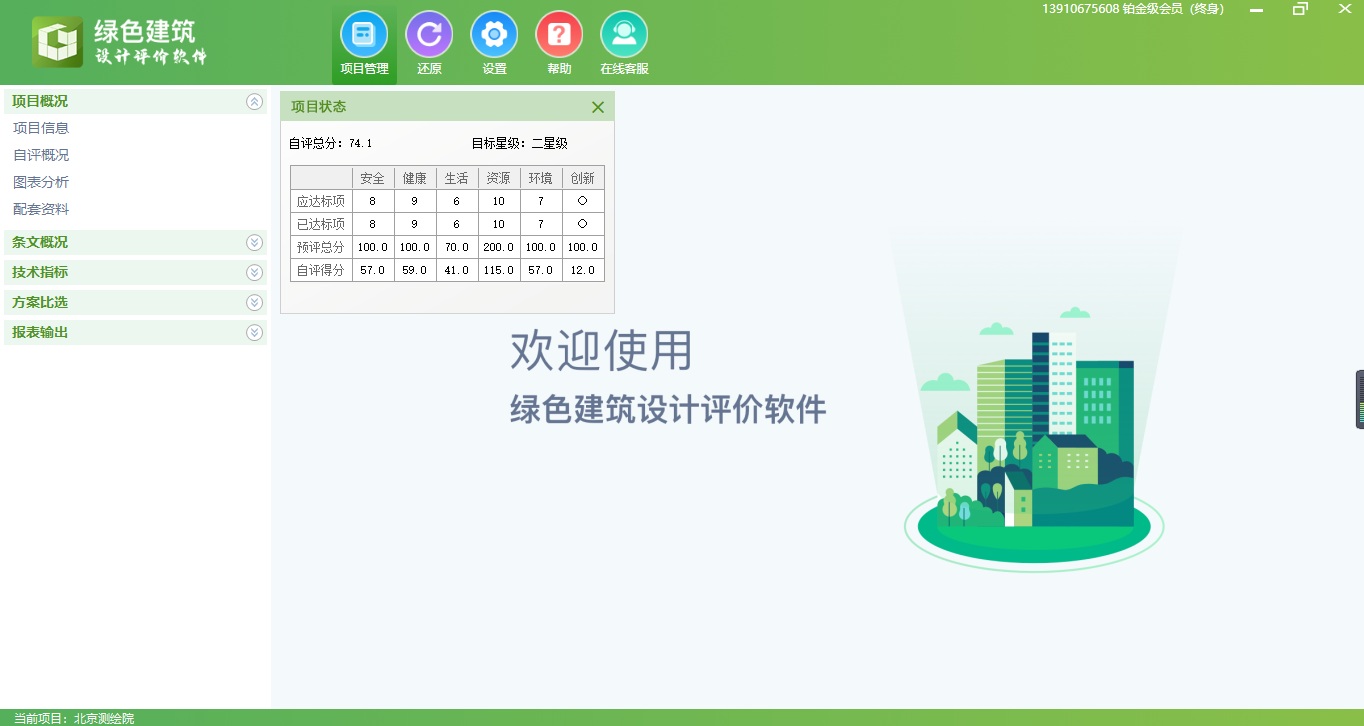Screen dimensions: 1364x726
Task: Click the 方案比选 section header
Action: (135, 302)
